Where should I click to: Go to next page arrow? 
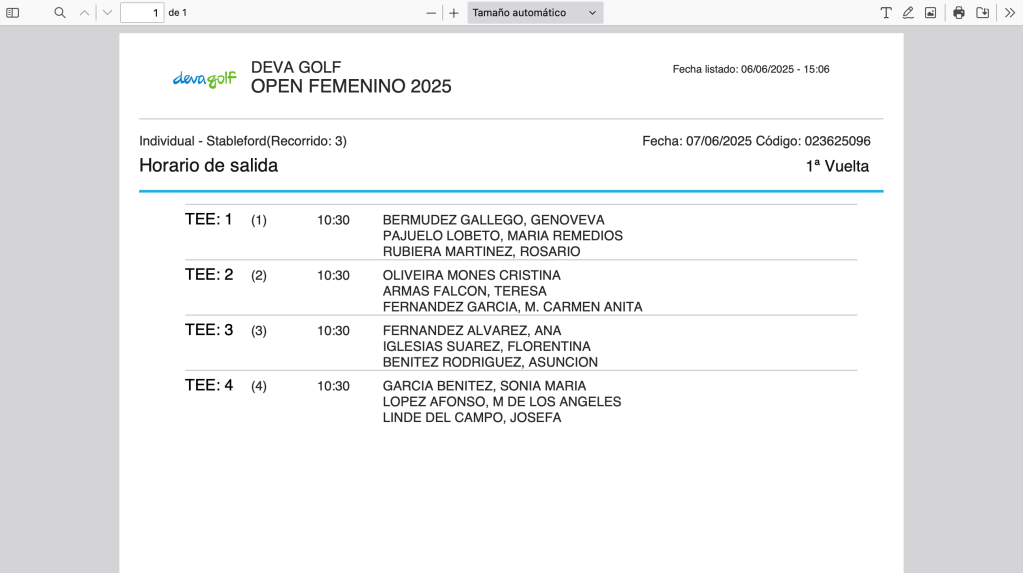pyautogui.click(x=107, y=13)
